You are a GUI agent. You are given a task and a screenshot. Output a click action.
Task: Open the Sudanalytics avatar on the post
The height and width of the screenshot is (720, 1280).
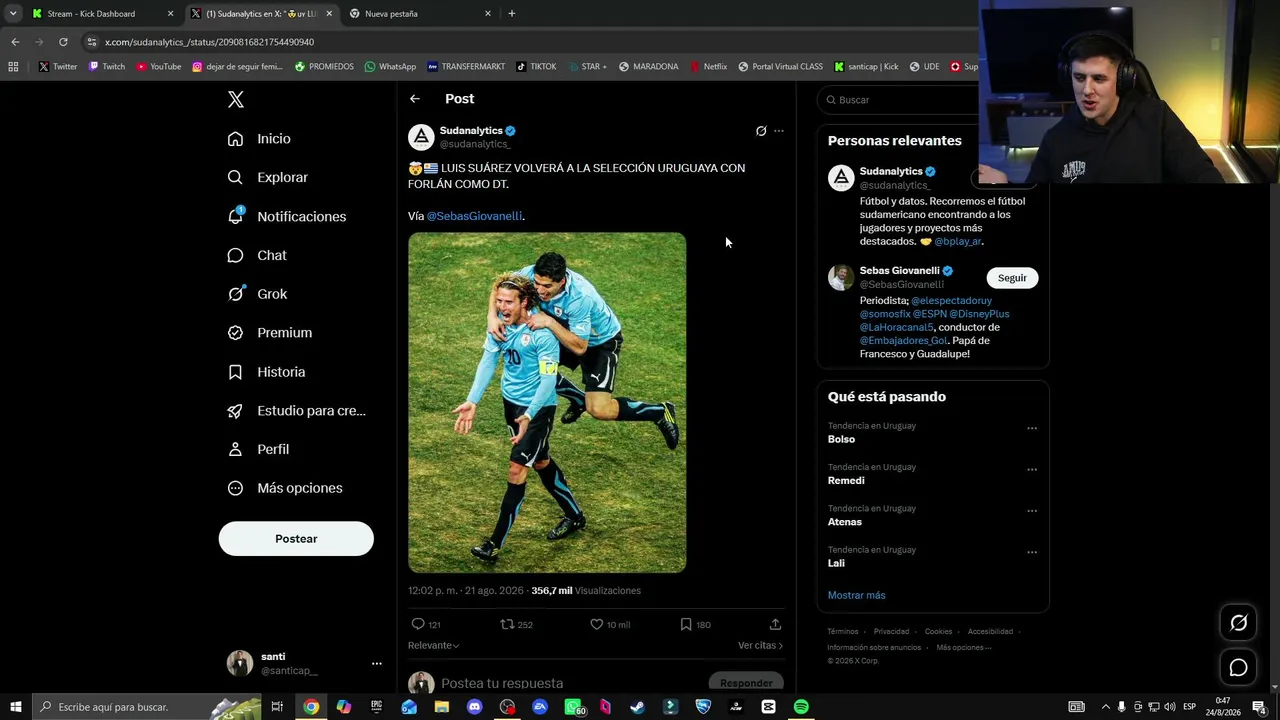tap(421, 137)
